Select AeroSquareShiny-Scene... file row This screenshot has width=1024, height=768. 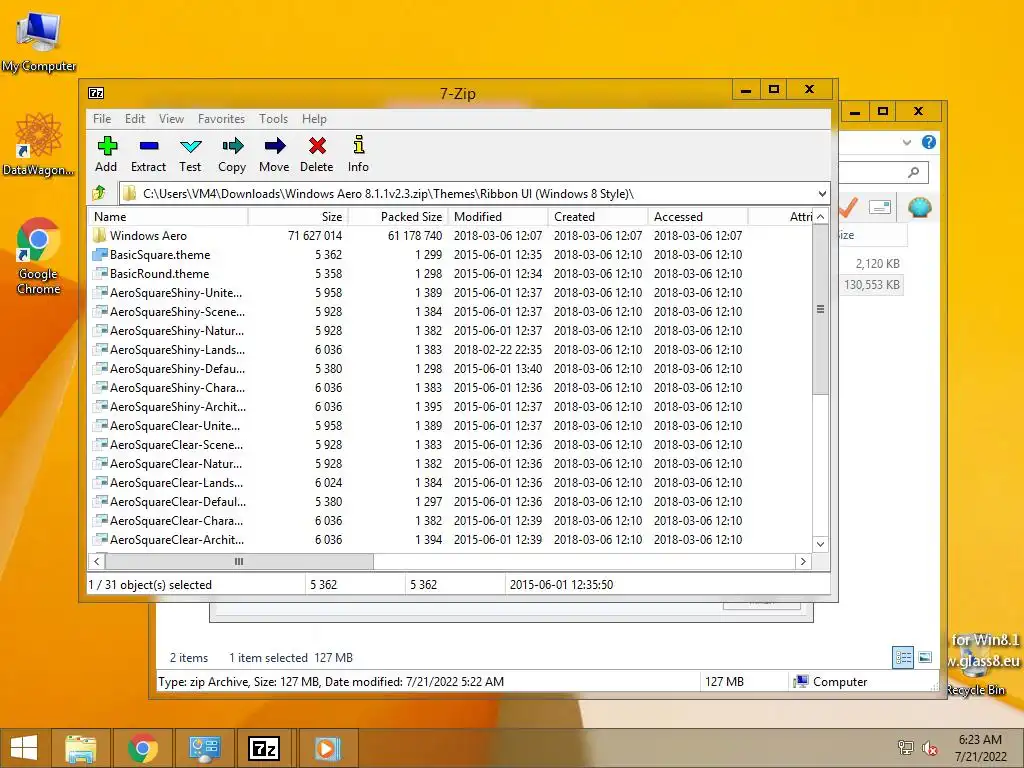point(450,312)
